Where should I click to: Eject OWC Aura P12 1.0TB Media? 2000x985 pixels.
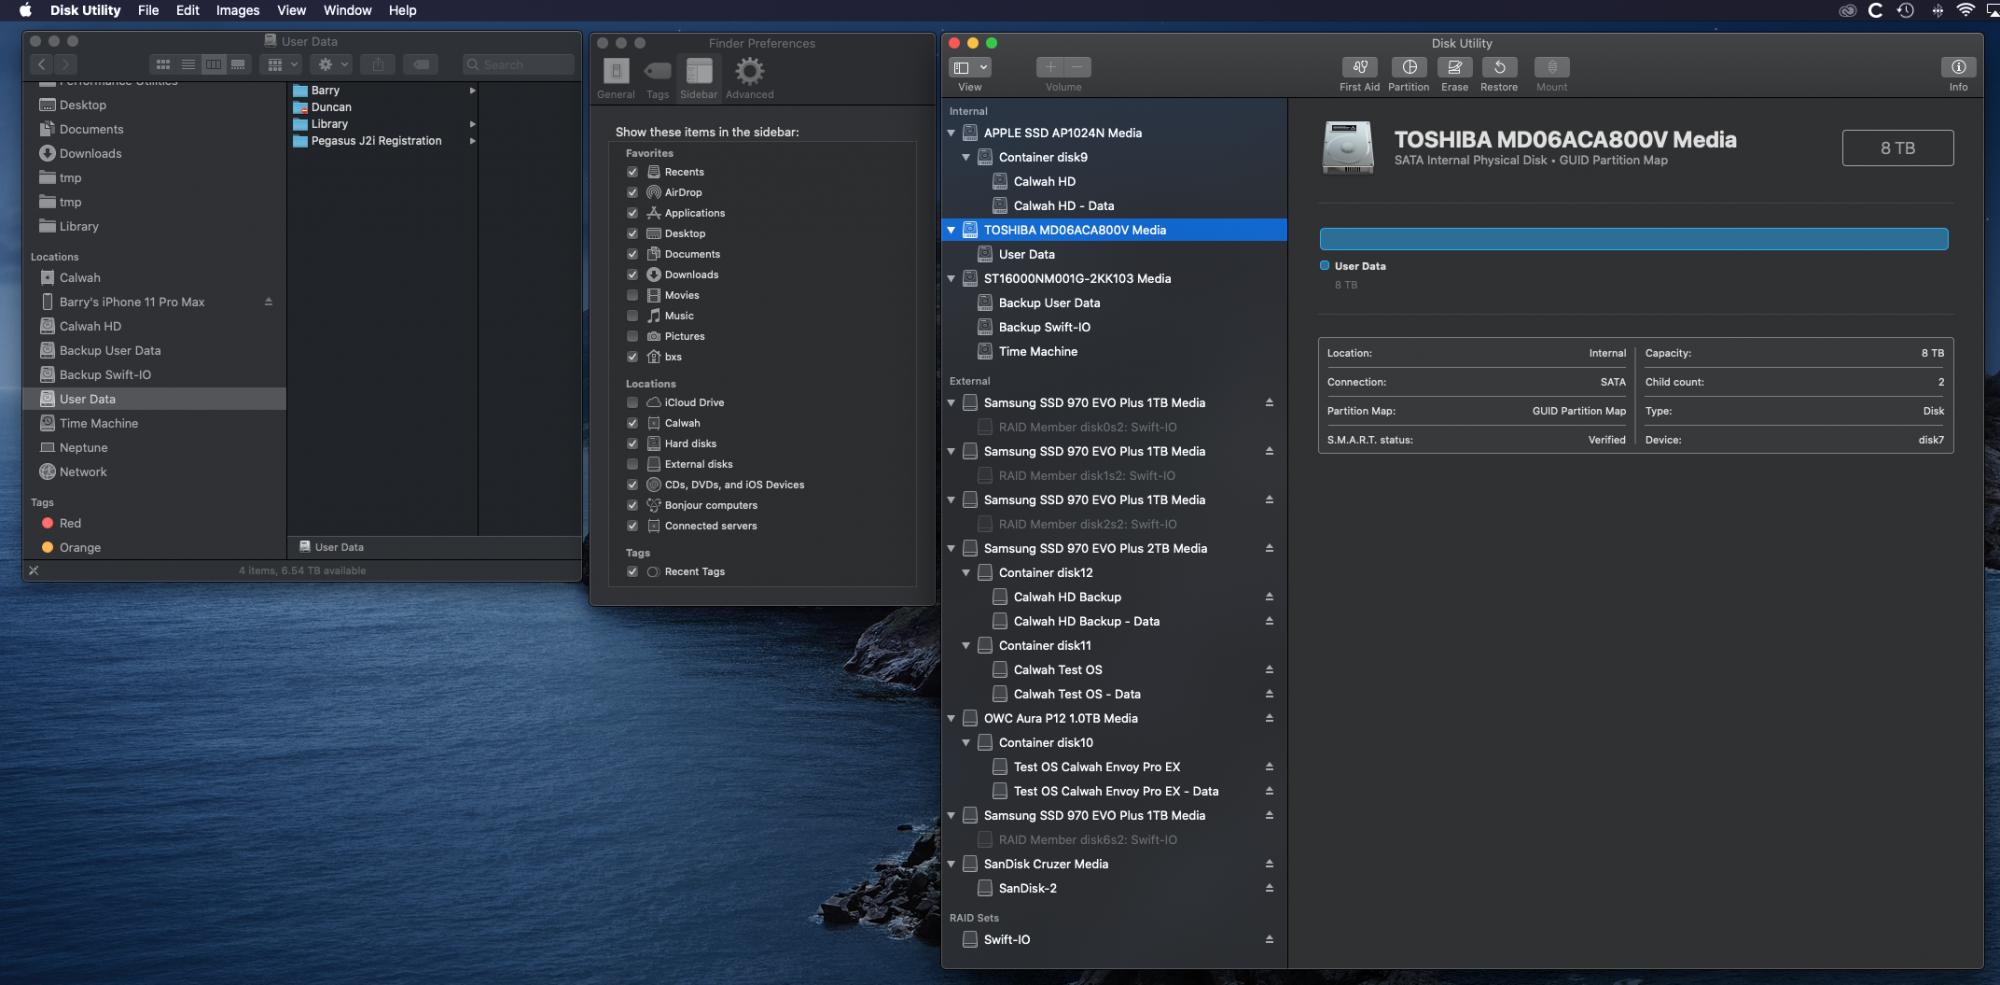click(1269, 718)
